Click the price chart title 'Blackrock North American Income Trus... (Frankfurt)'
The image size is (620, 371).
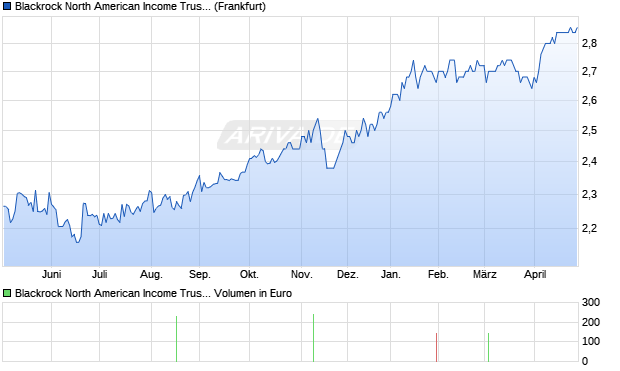click(140, 7)
